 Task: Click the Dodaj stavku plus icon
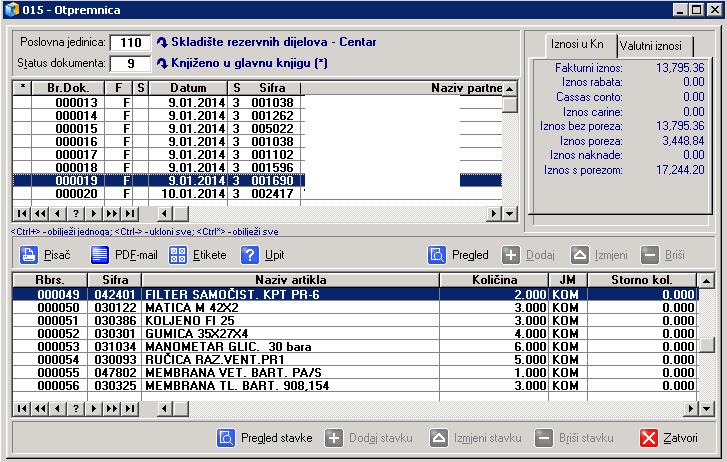tap(334, 437)
